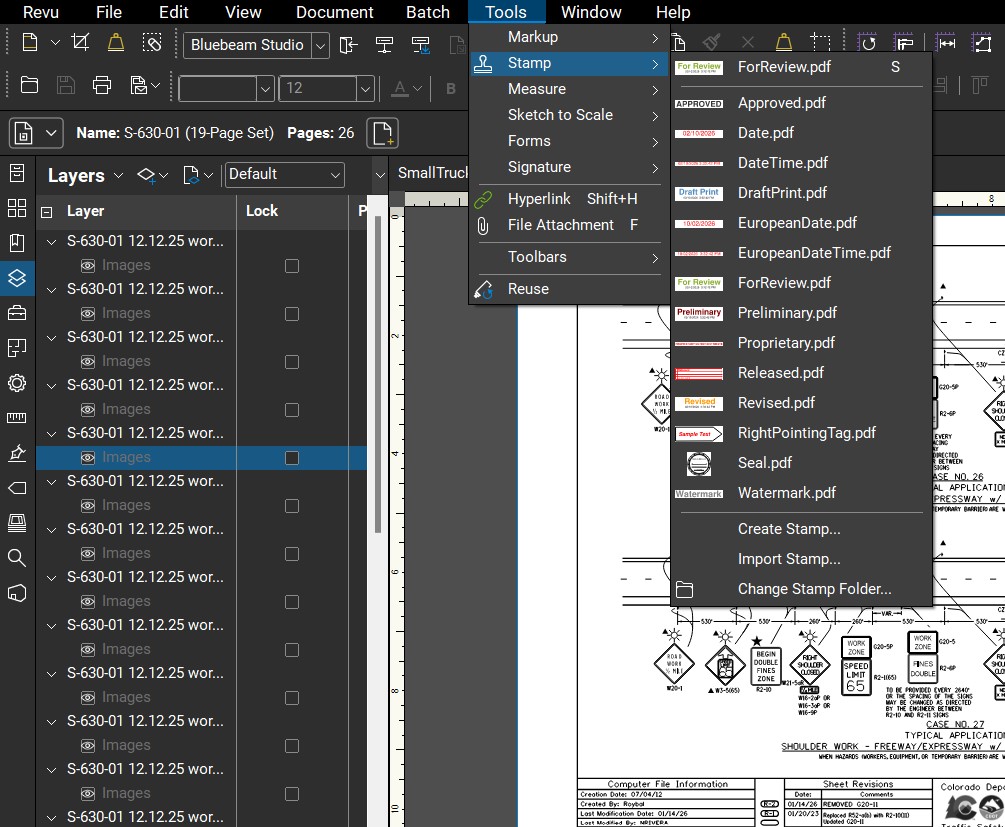The width and height of the screenshot is (1005, 827).
Task: Select the Crop tool in top toolbar
Action: pyautogui.click(x=81, y=43)
